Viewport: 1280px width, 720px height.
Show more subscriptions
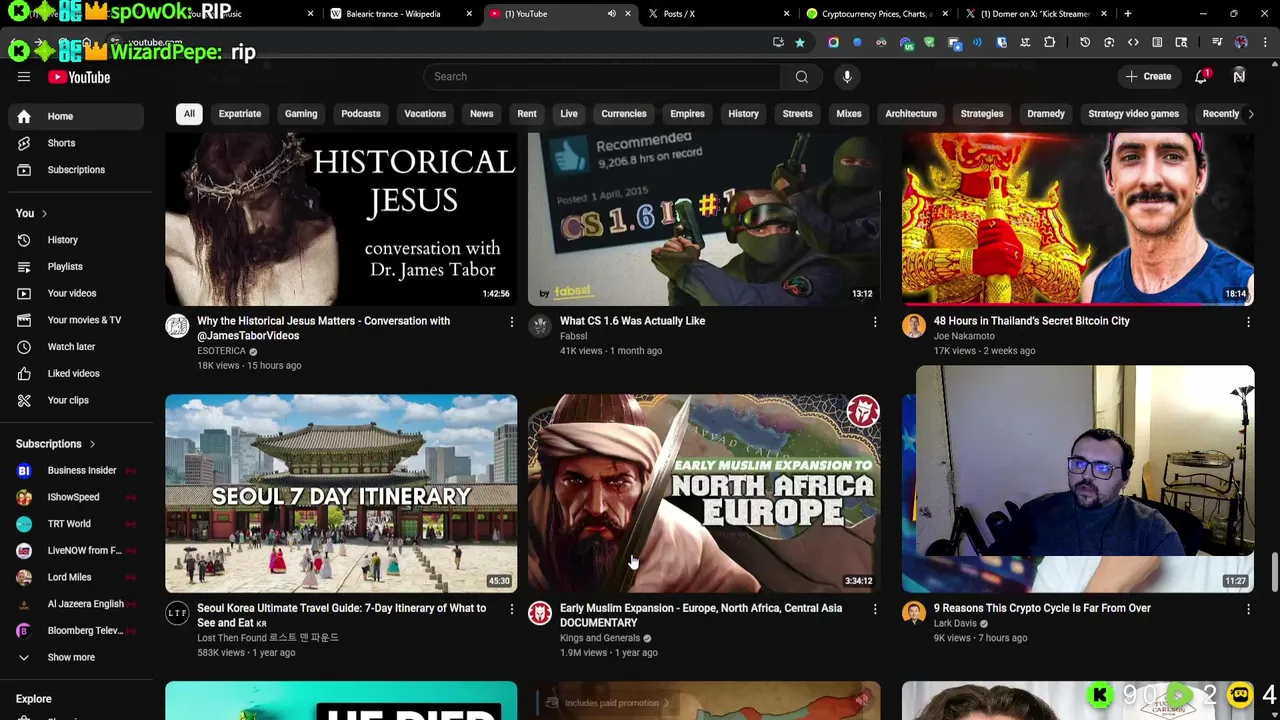pyautogui.click(x=76, y=657)
